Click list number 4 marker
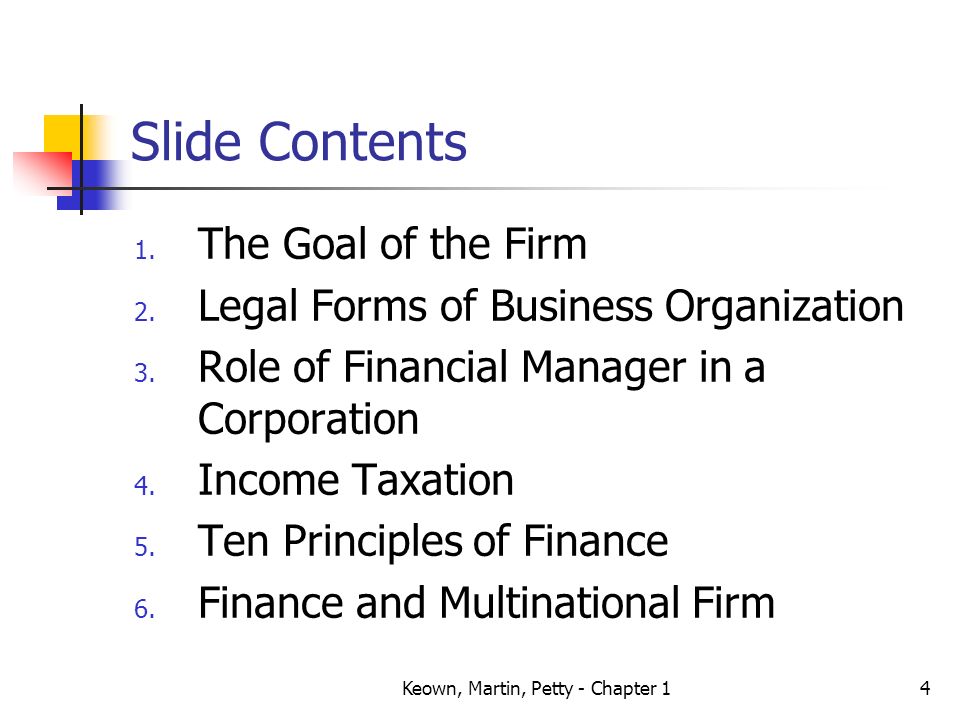This screenshot has height=720, width=960. 145,486
